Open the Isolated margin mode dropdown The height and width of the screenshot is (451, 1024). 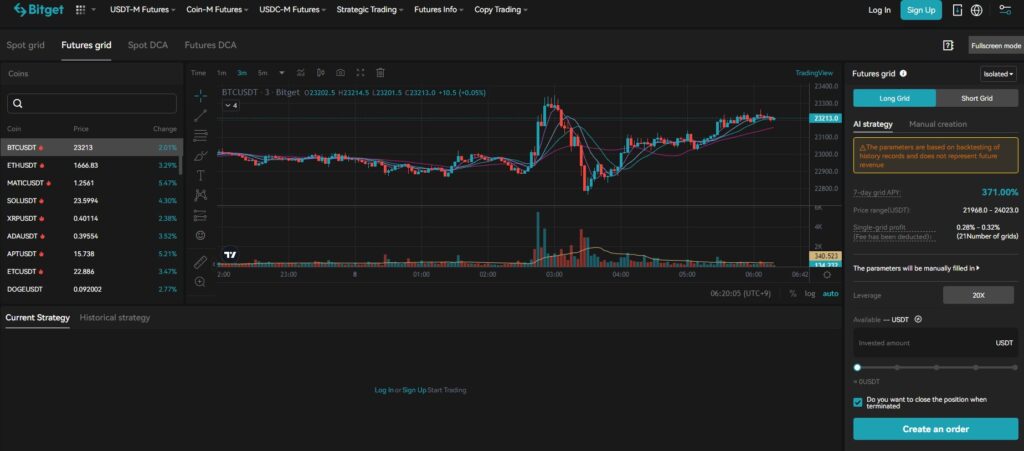(999, 74)
